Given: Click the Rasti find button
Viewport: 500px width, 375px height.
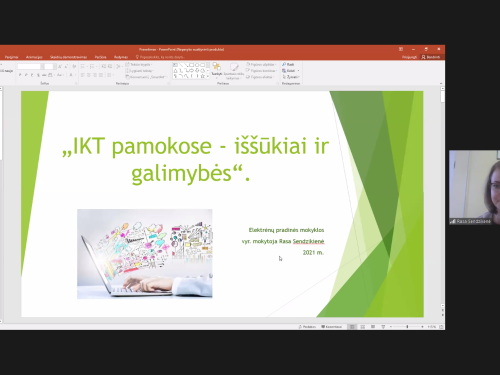Looking at the screenshot, I should 288,64.
